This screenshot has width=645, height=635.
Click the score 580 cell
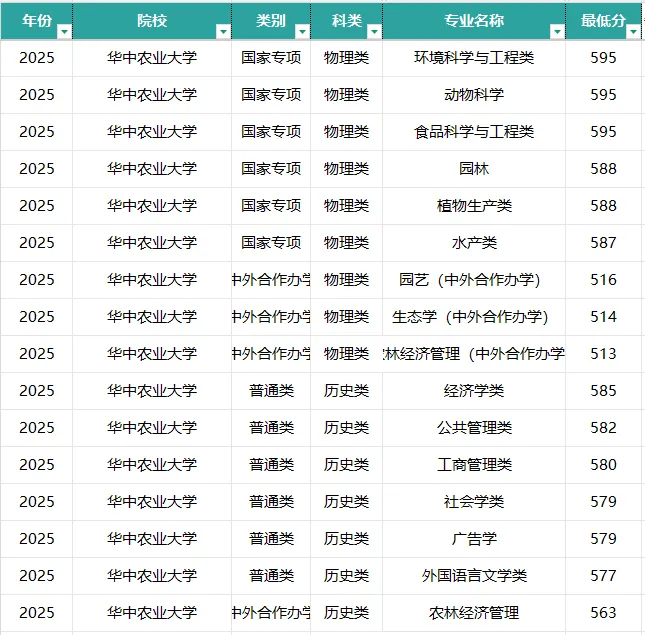[603, 465]
